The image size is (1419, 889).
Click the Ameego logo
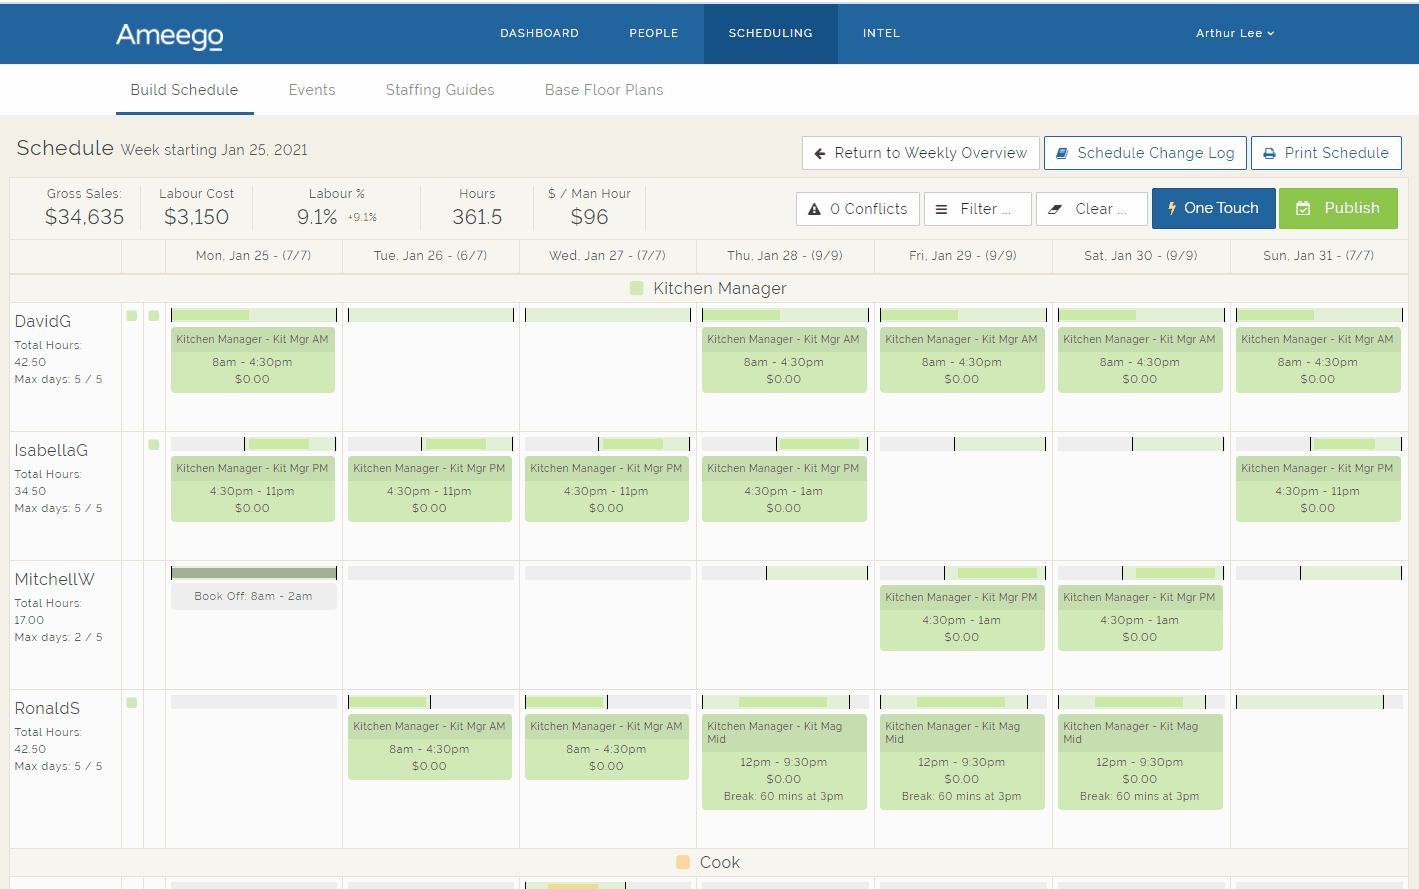click(170, 35)
